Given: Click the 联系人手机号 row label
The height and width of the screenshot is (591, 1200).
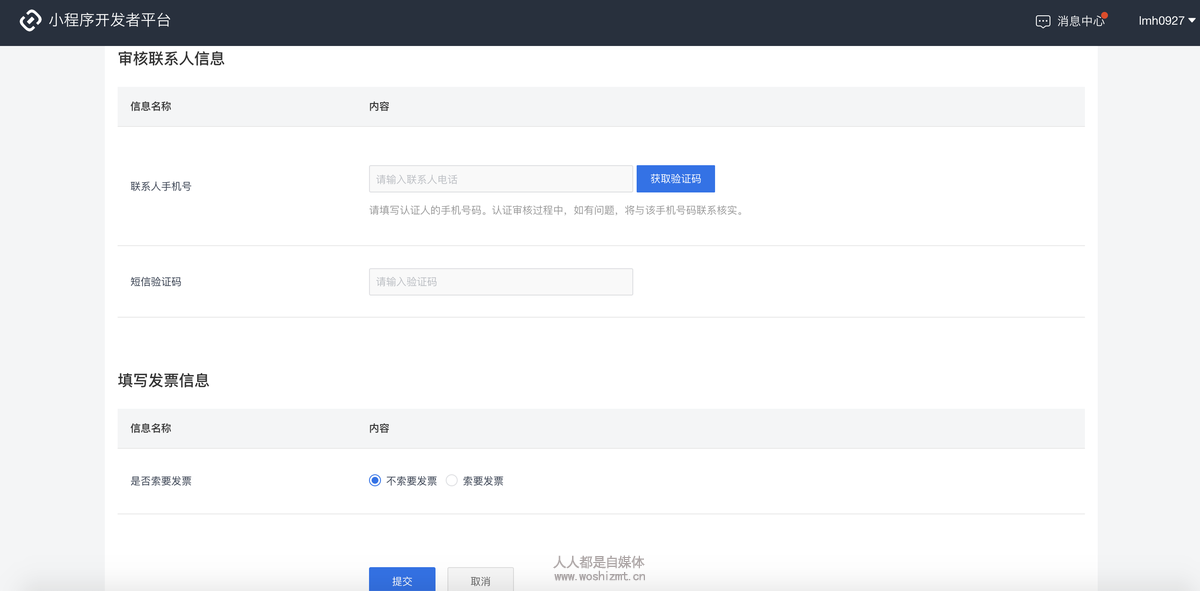Looking at the screenshot, I should coord(161,186).
